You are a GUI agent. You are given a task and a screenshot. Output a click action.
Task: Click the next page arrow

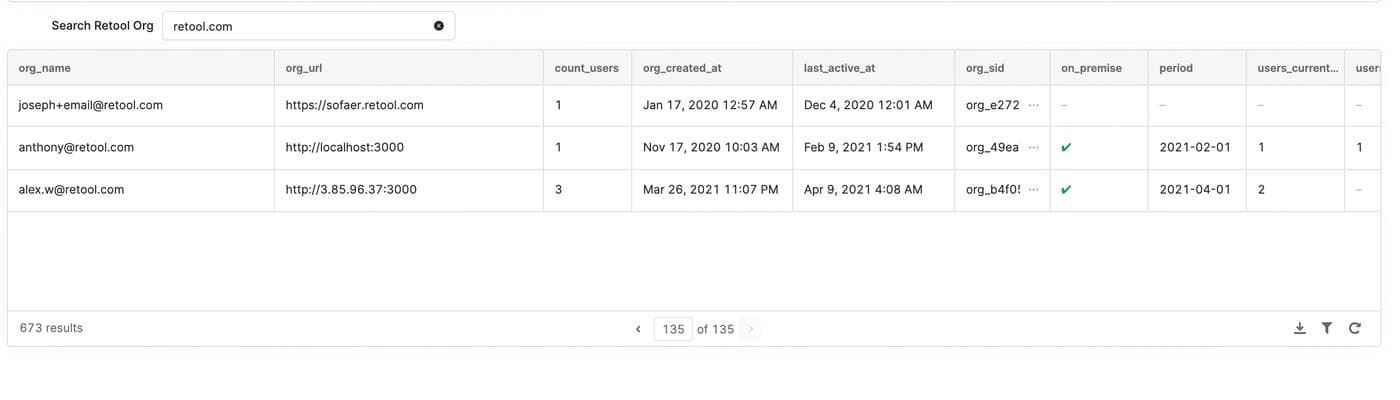(x=750, y=329)
